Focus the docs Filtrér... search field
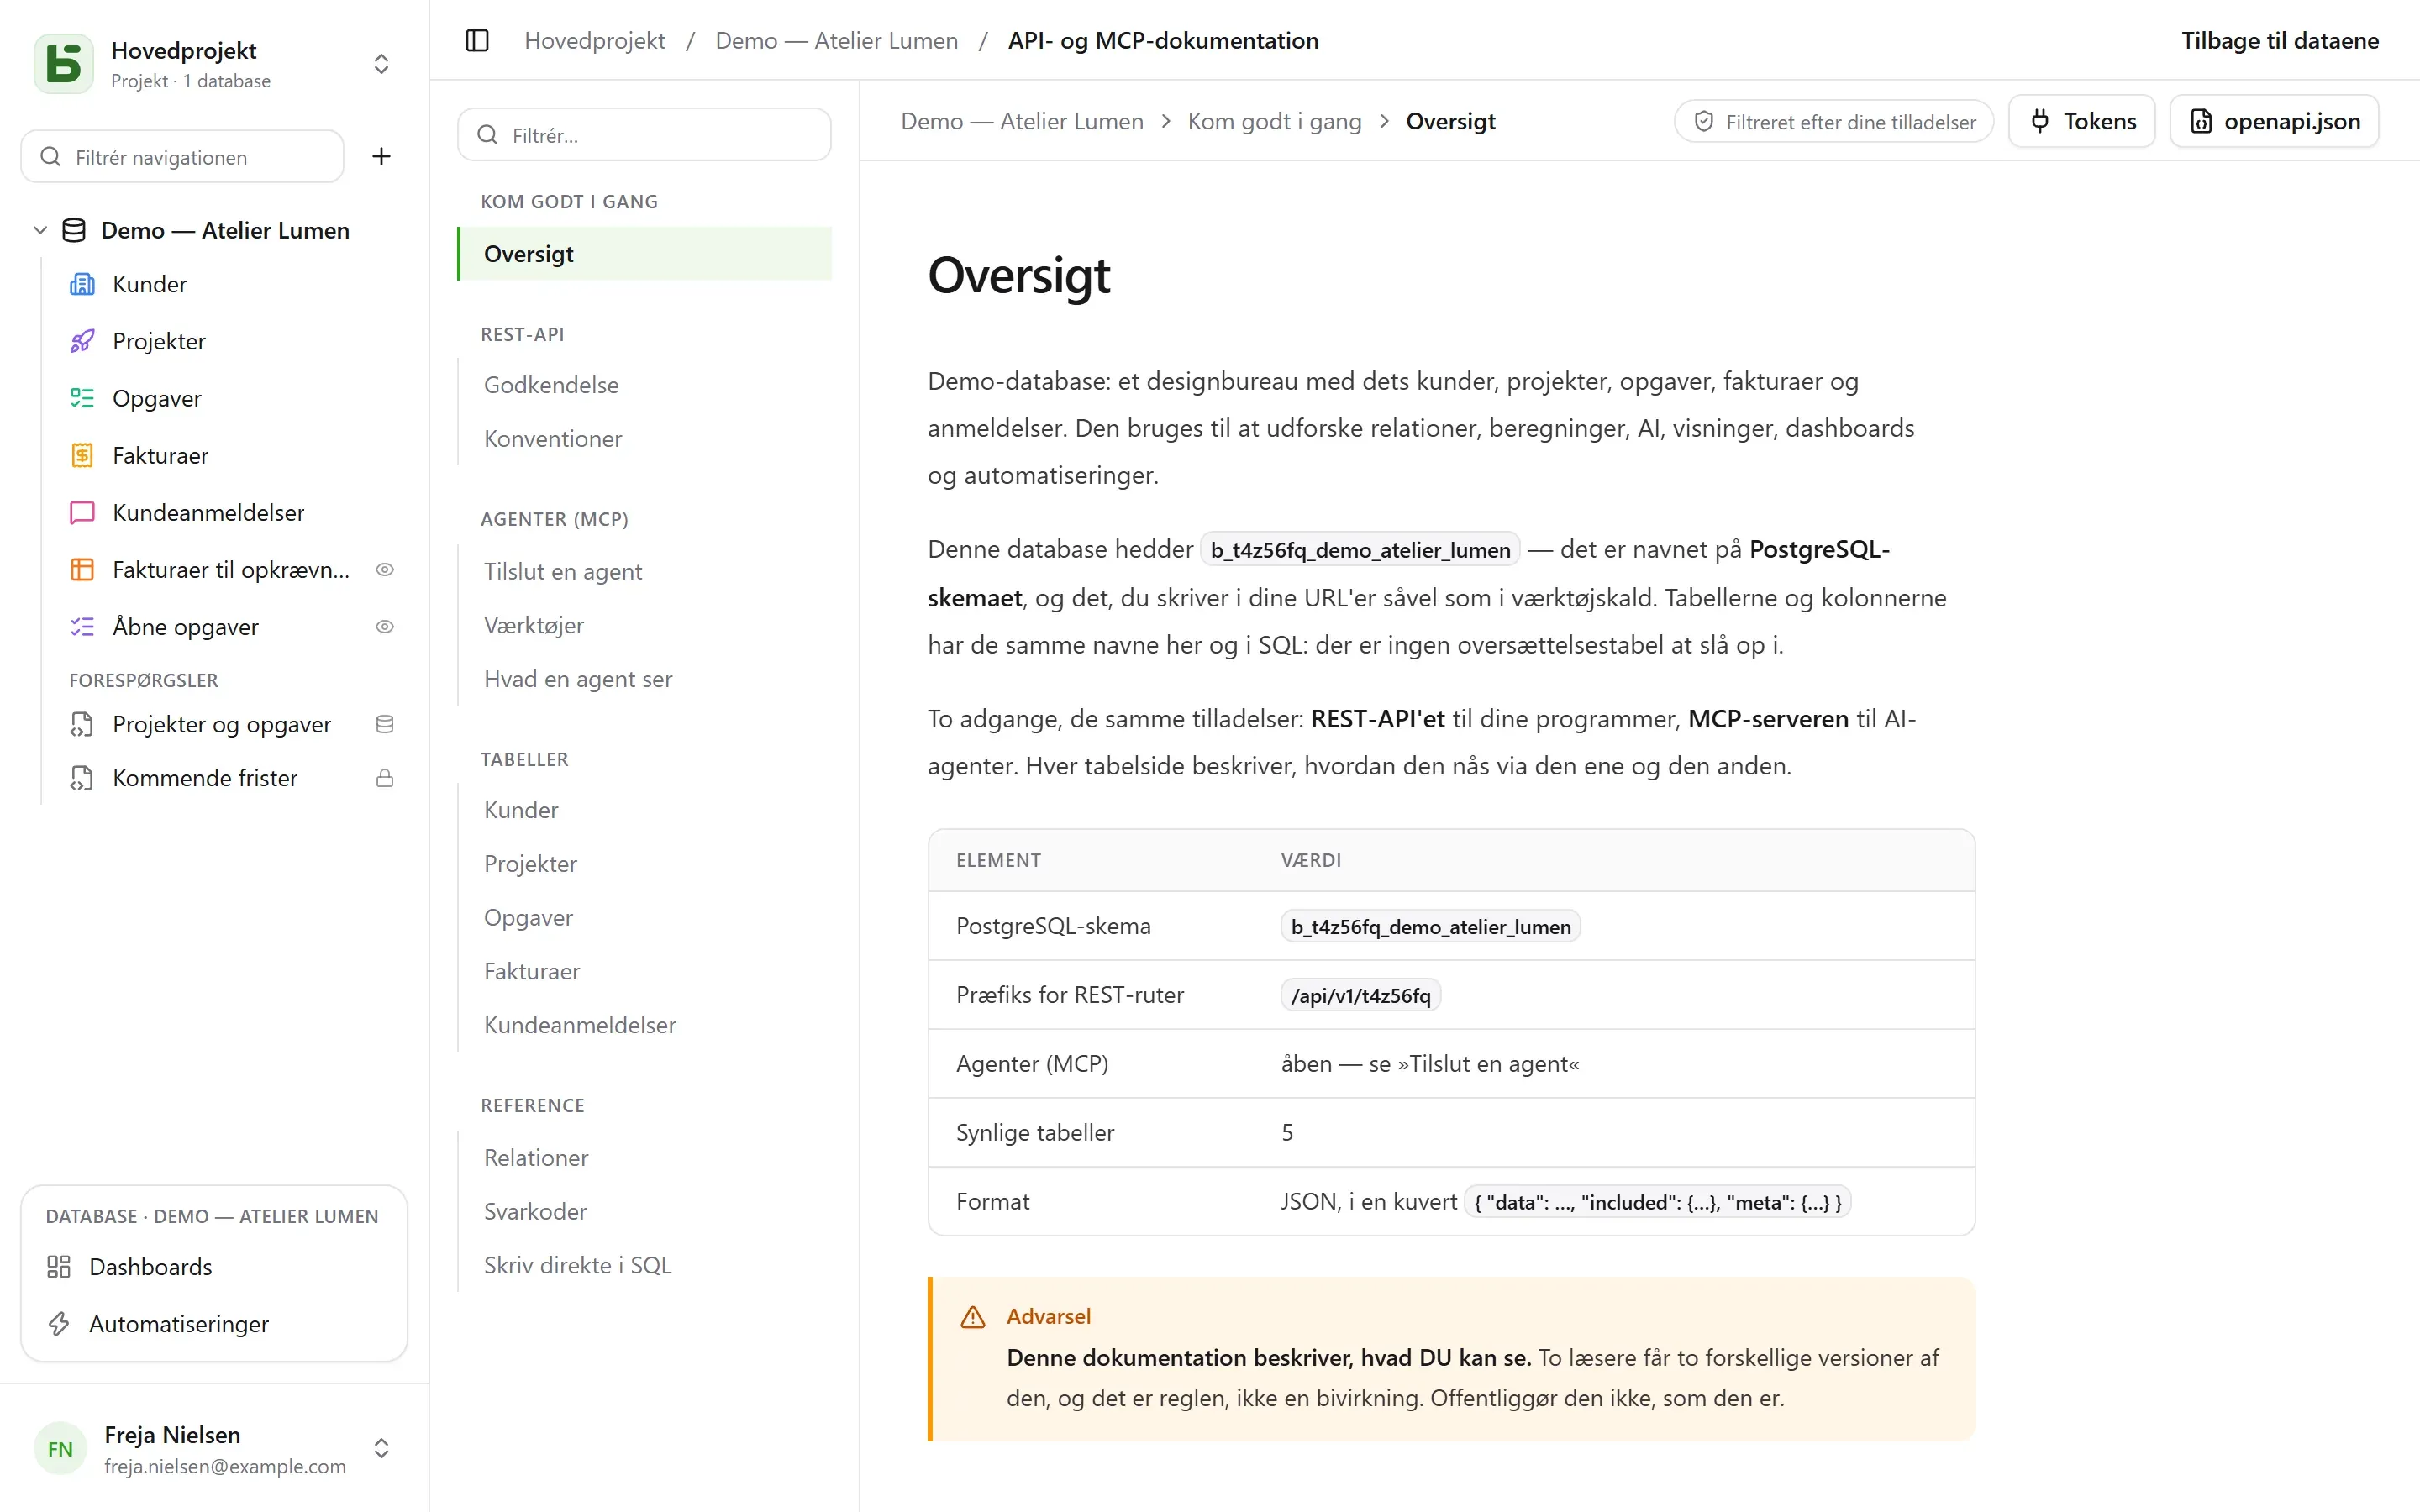 click(644, 134)
